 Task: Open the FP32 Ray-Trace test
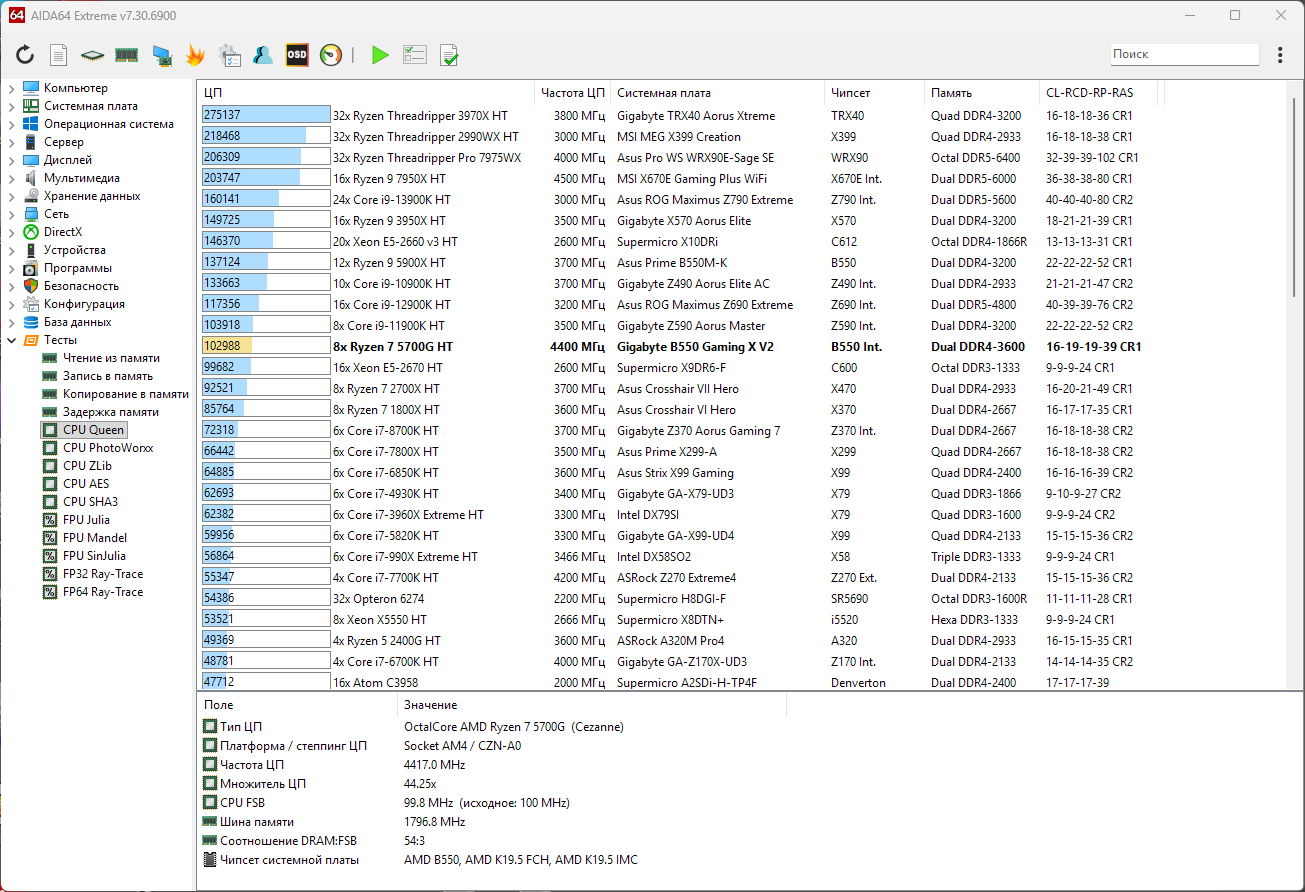103,574
